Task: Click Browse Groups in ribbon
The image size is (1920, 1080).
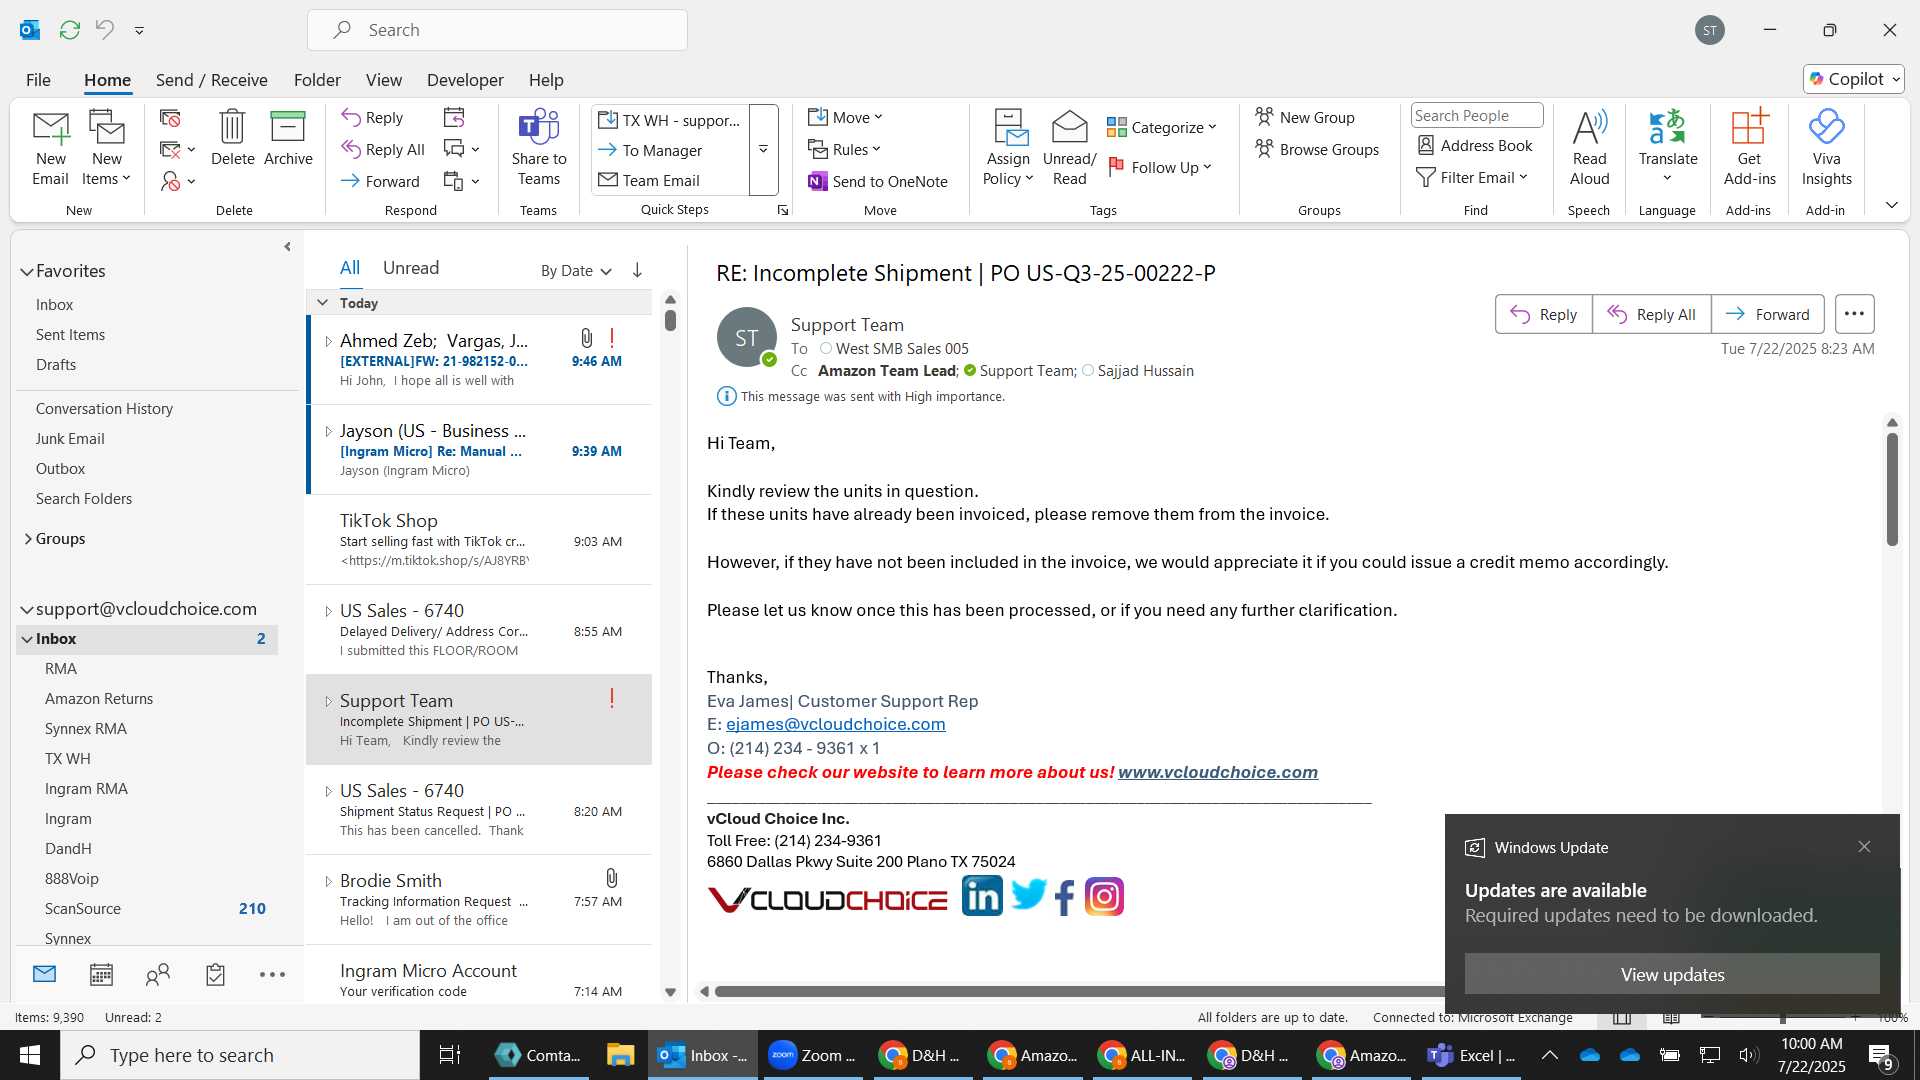Action: [x=1317, y=149]
